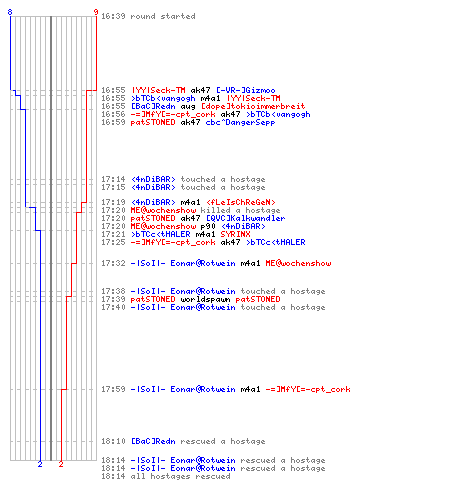The width and height of the screenshot is (450, 500).
Task: Click the blue score 8 at chart top
Action: (x=10, y=12)
